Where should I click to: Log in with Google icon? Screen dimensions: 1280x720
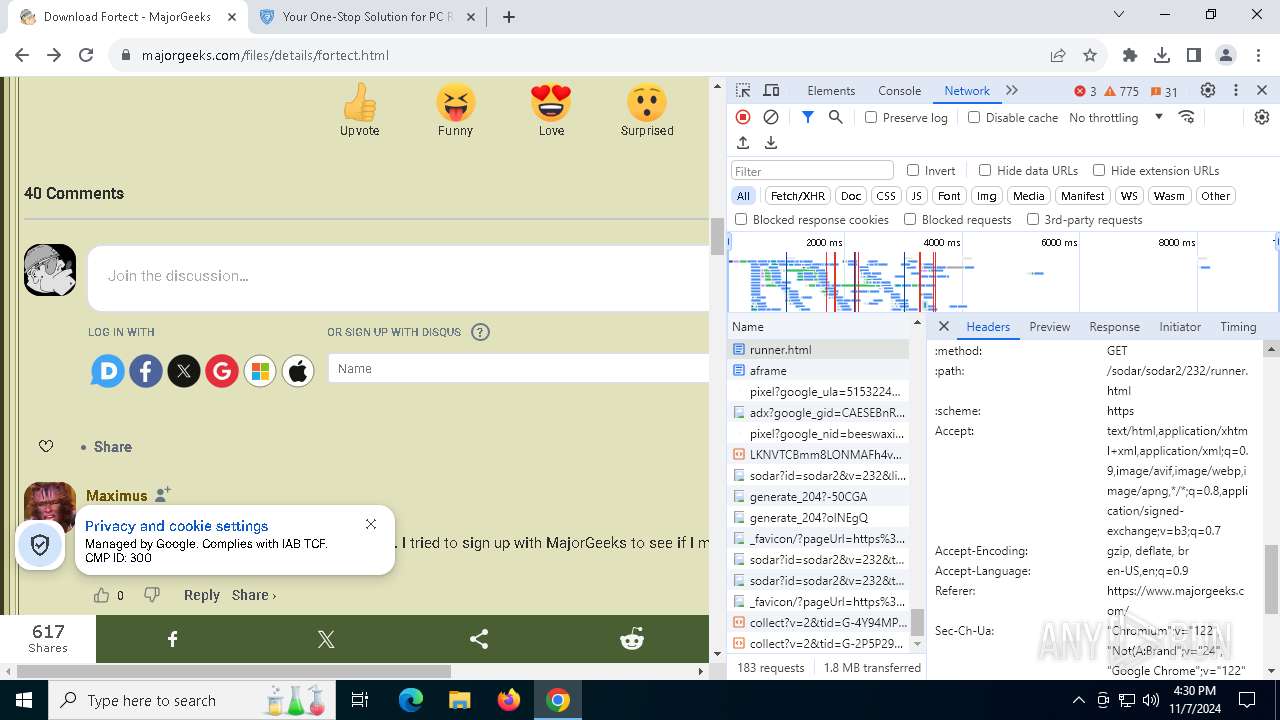coord(222,372)
